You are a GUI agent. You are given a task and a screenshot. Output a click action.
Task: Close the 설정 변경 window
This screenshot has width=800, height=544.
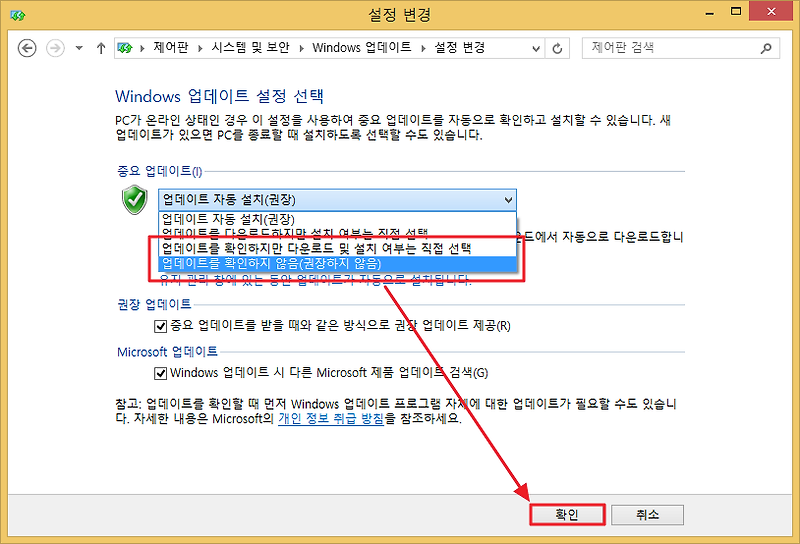(771, 11)
